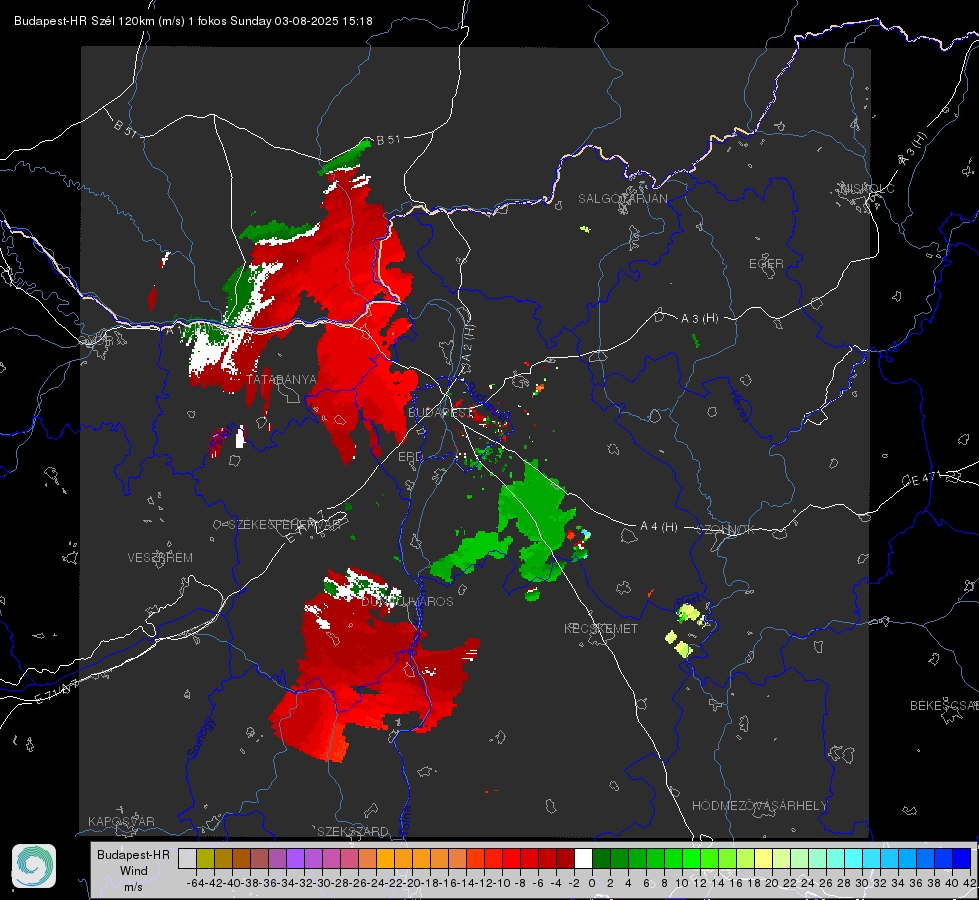Click the cyan swatch between 28 and 30
Screen dimensions: 979x900
click(854, 858)
